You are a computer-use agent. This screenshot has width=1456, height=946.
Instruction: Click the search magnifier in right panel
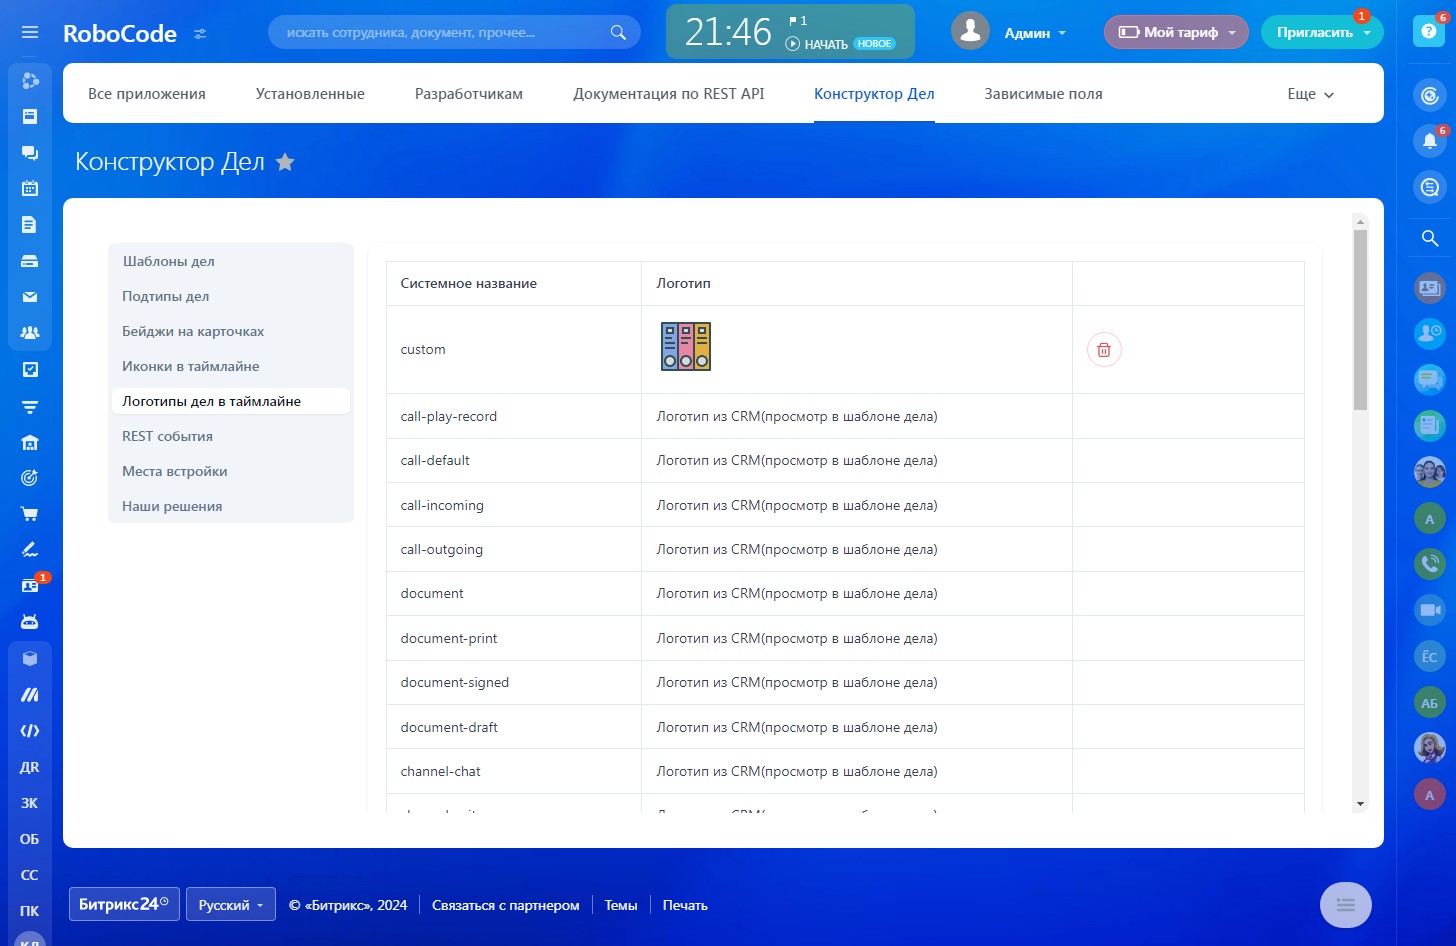(x=1429, y=238)
